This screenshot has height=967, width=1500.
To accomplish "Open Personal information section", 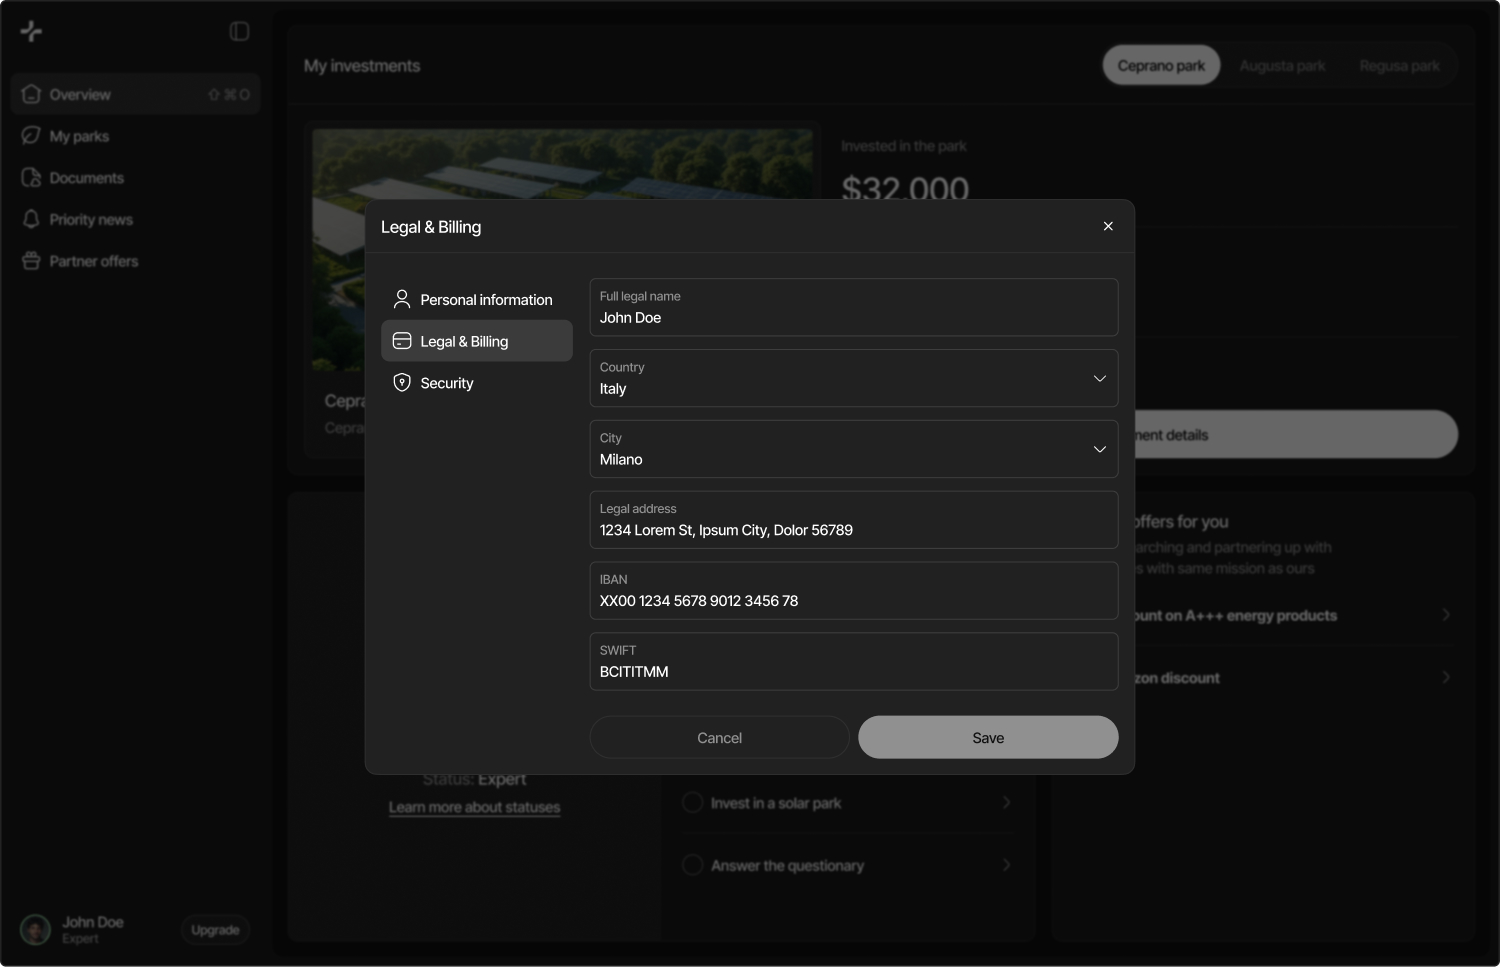I will (x=477, y=299).
